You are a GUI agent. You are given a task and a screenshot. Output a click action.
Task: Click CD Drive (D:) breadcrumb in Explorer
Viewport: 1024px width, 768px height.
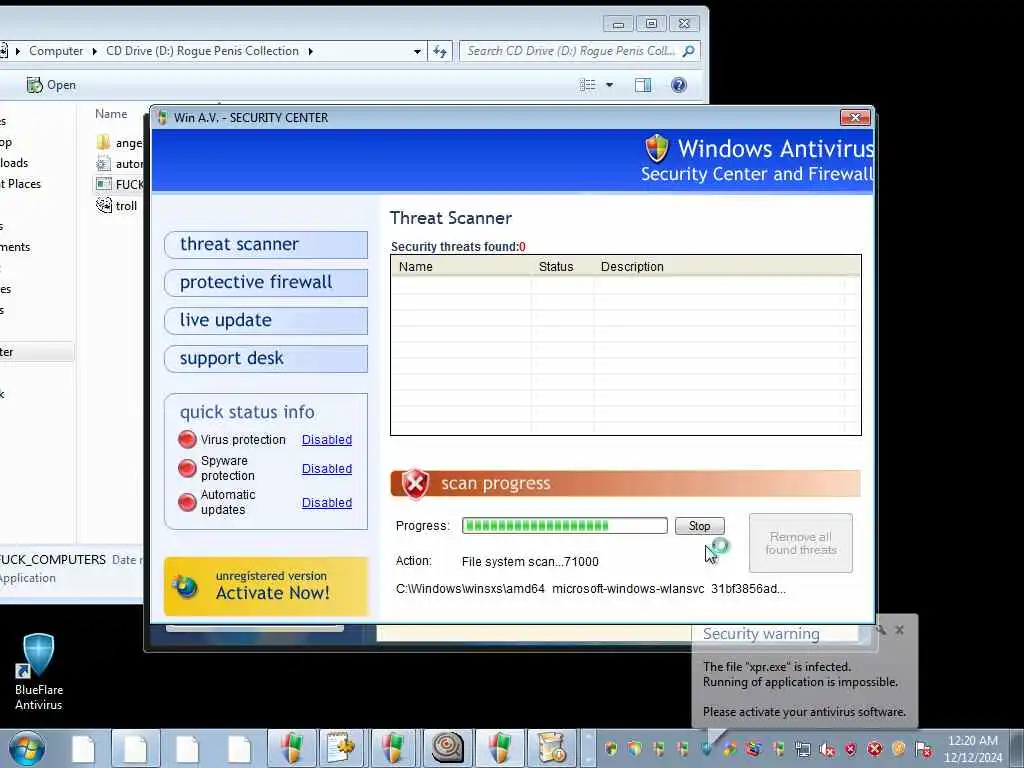(x=202, y=51)
